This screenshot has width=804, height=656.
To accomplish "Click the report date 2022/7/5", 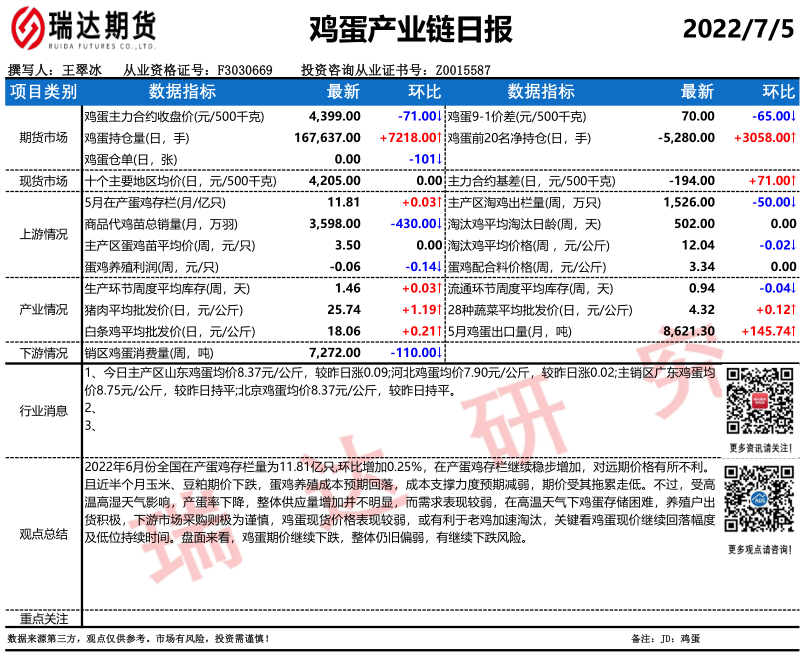I will coord(738,29).
